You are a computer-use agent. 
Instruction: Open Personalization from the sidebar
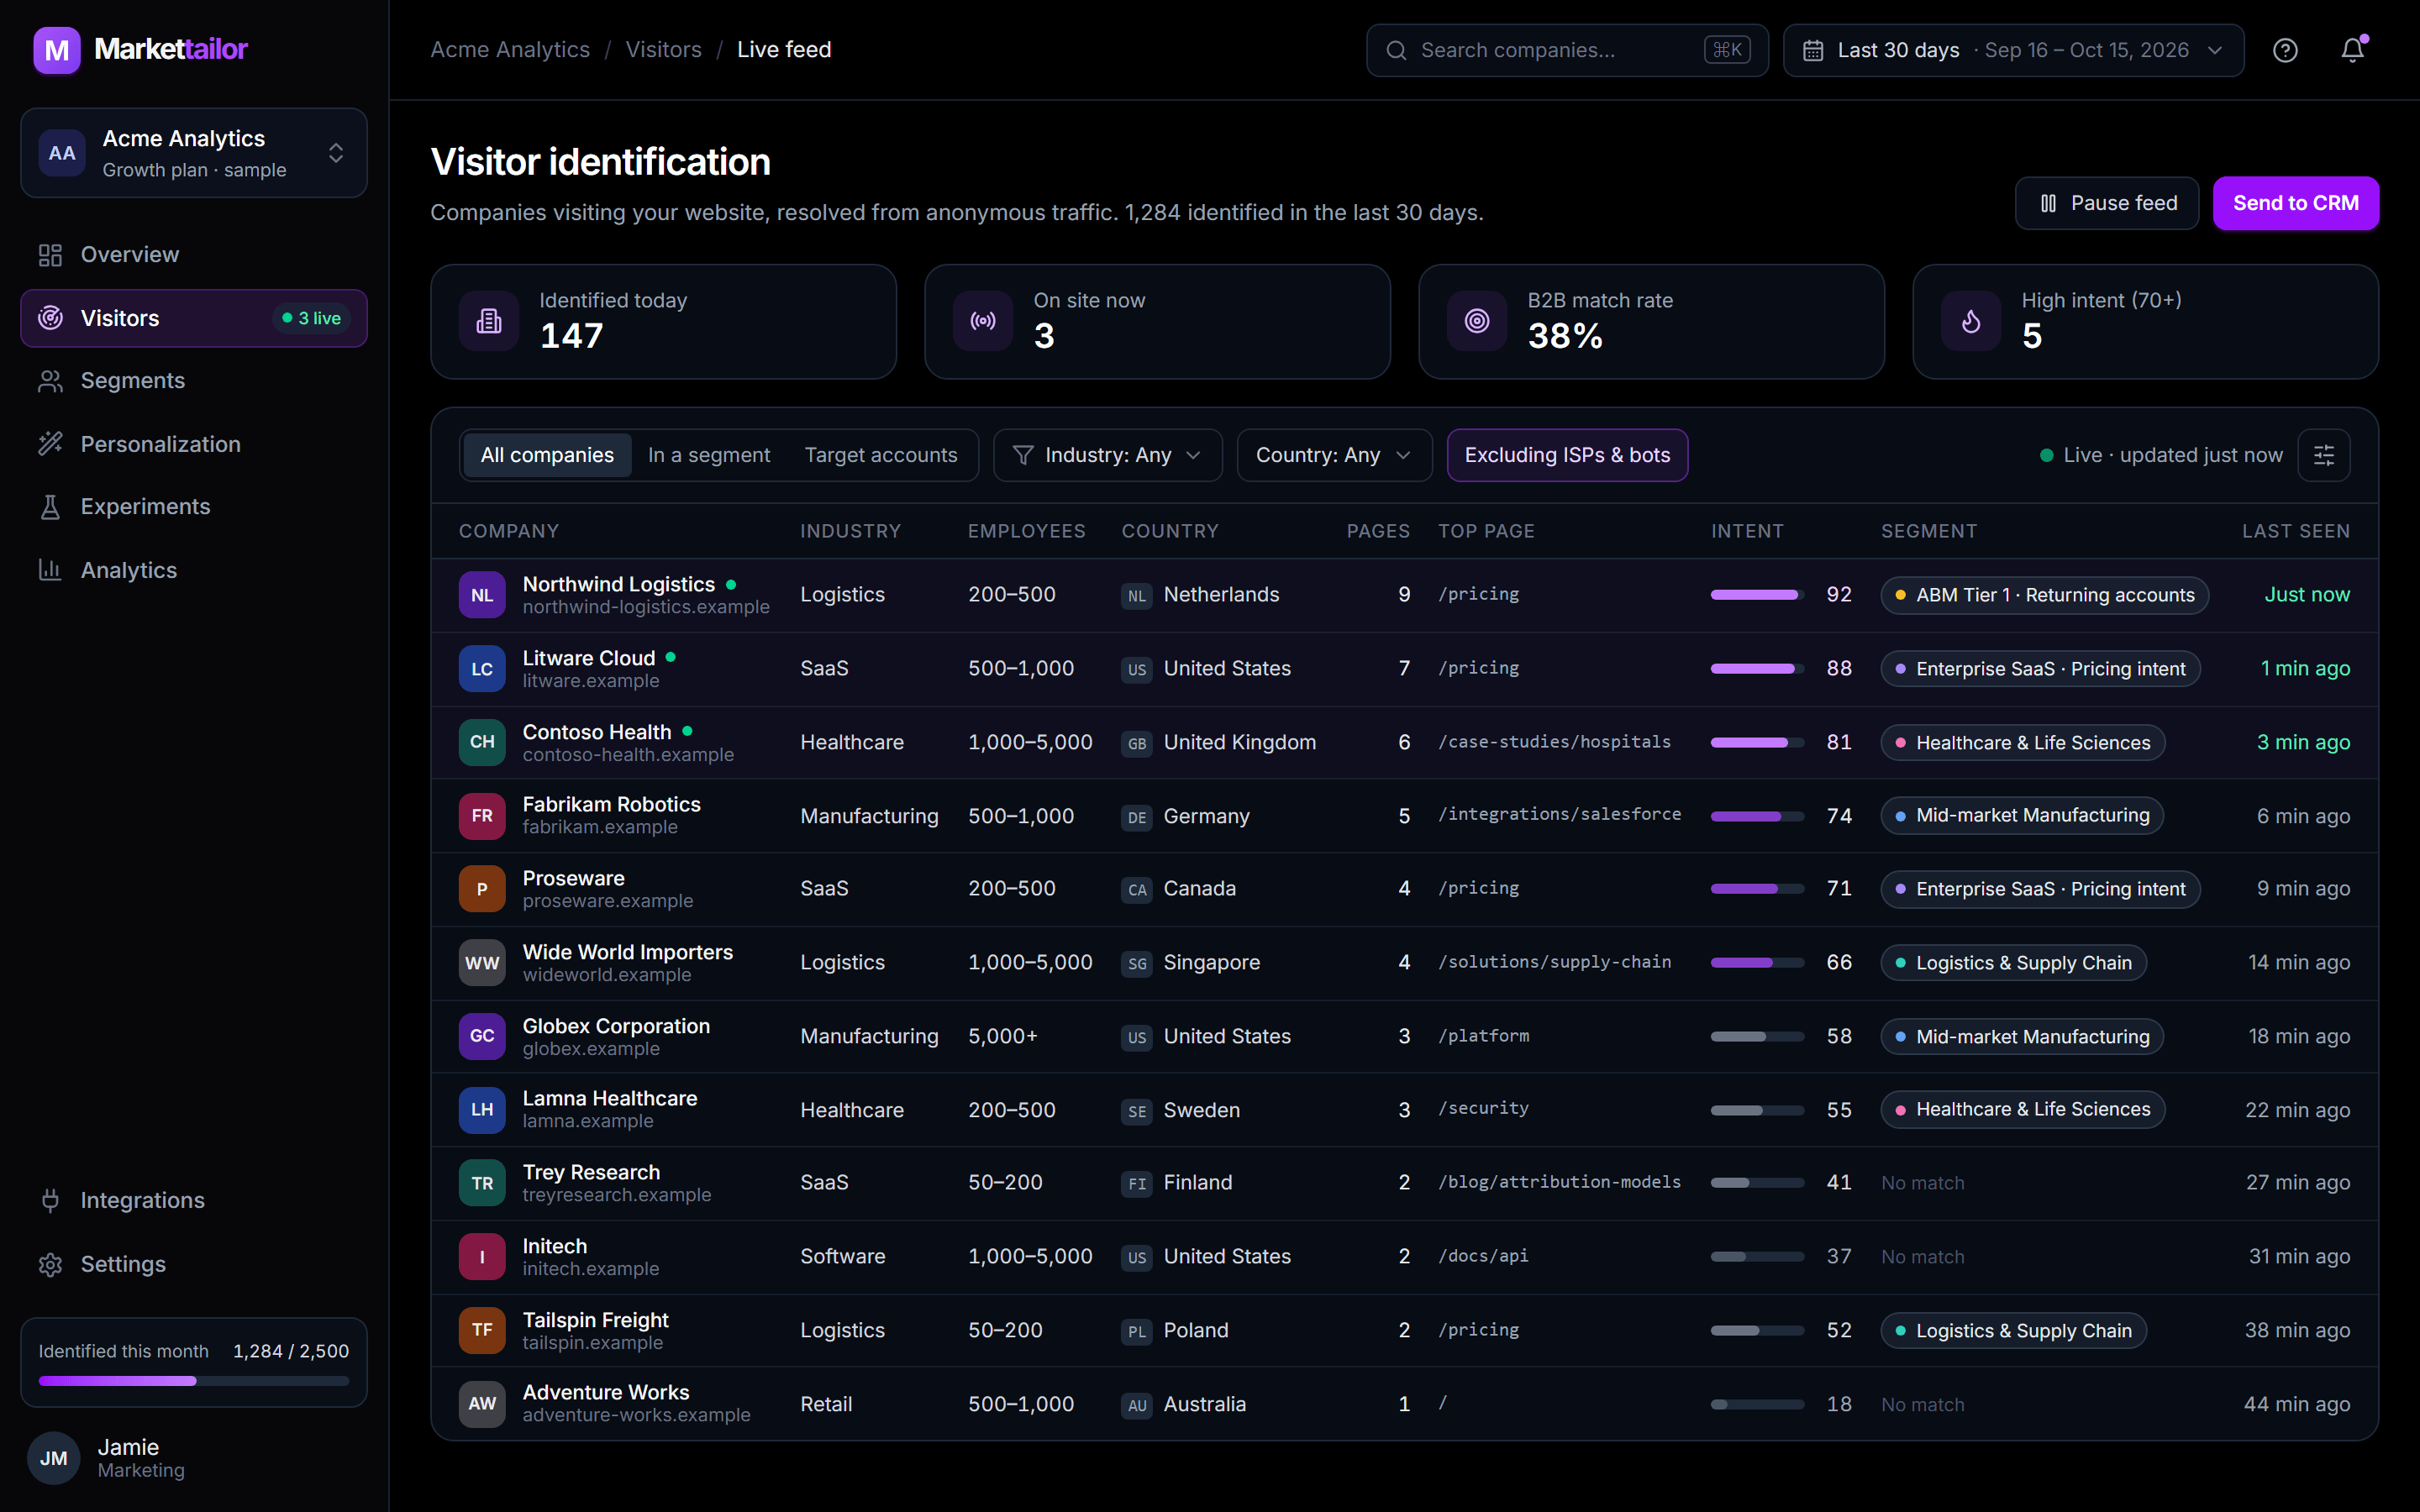click(x=194, y=444)
